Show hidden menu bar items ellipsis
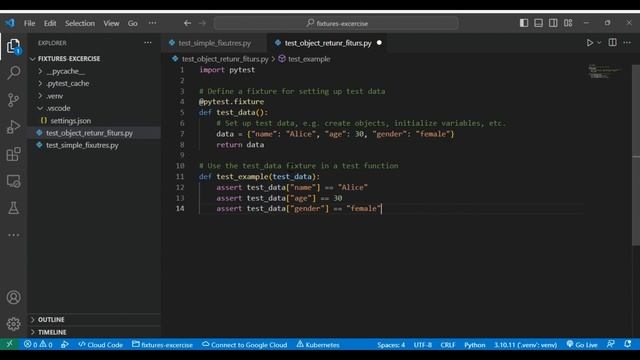This screenshot has width=640, height=360. [x=152, y=23]
